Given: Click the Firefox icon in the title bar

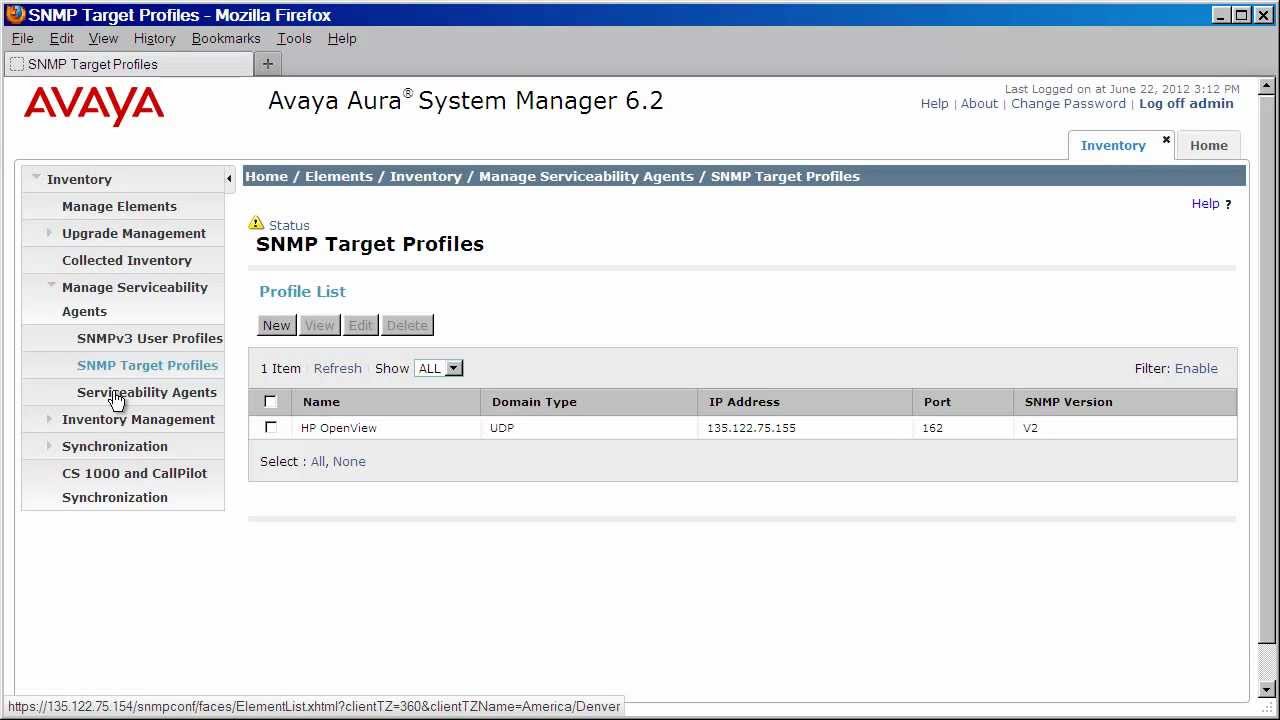Looking at the screenshot, I should coord(15,14).
